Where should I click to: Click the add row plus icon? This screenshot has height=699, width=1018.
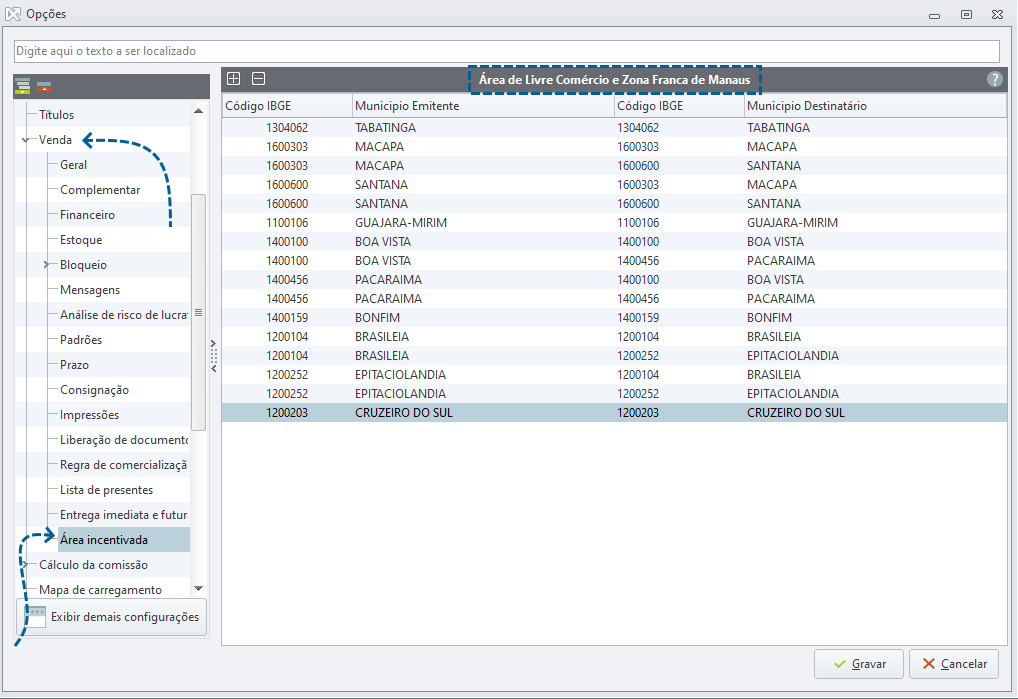[234, 79]
